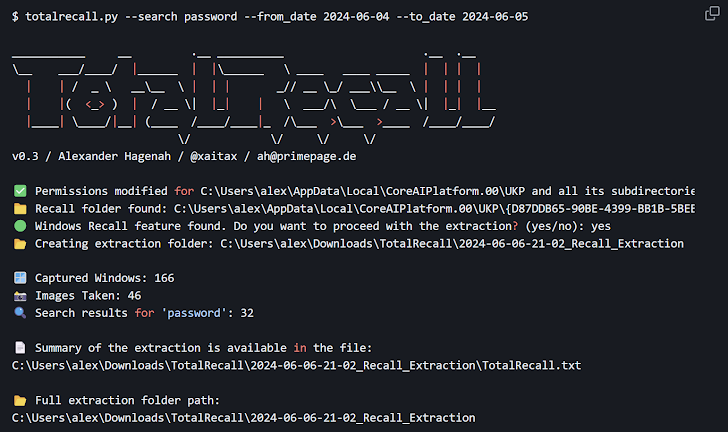Click the copy code icon

pos(712,13)
